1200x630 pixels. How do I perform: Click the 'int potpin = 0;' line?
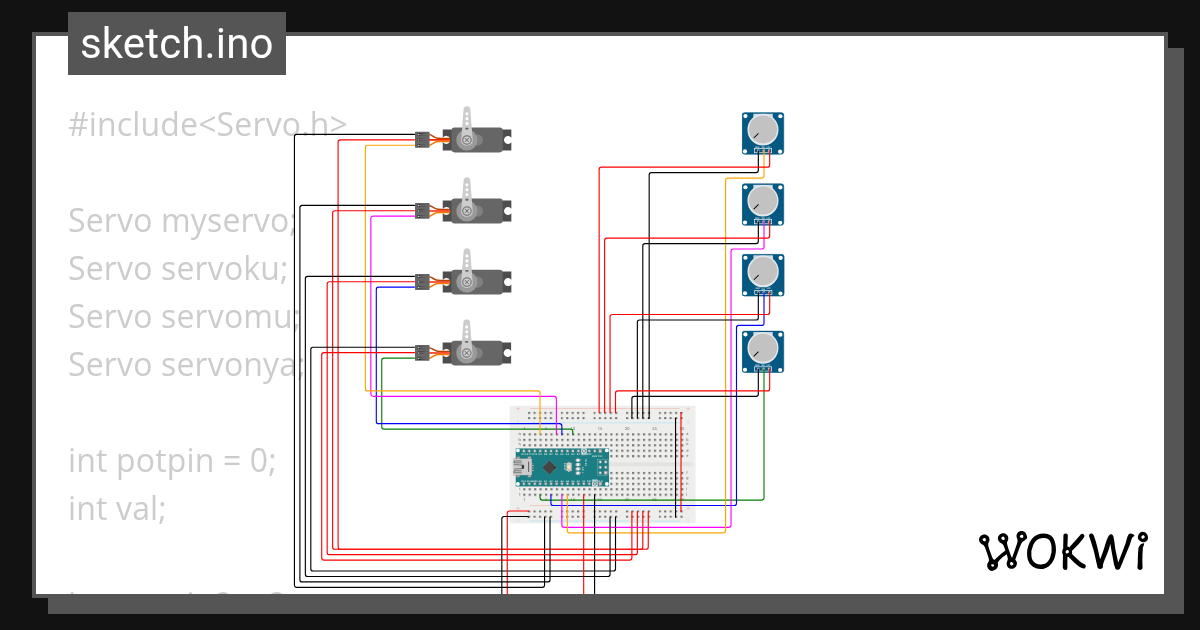(x=171, y=461)
